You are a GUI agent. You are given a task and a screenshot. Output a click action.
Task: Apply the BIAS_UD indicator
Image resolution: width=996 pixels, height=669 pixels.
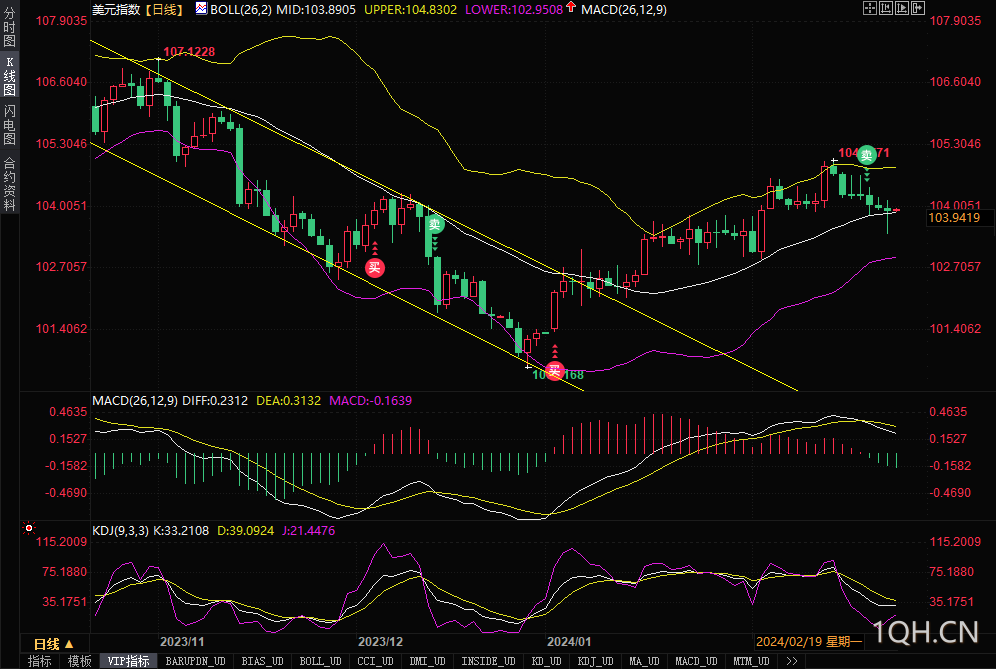pos(262,661)
